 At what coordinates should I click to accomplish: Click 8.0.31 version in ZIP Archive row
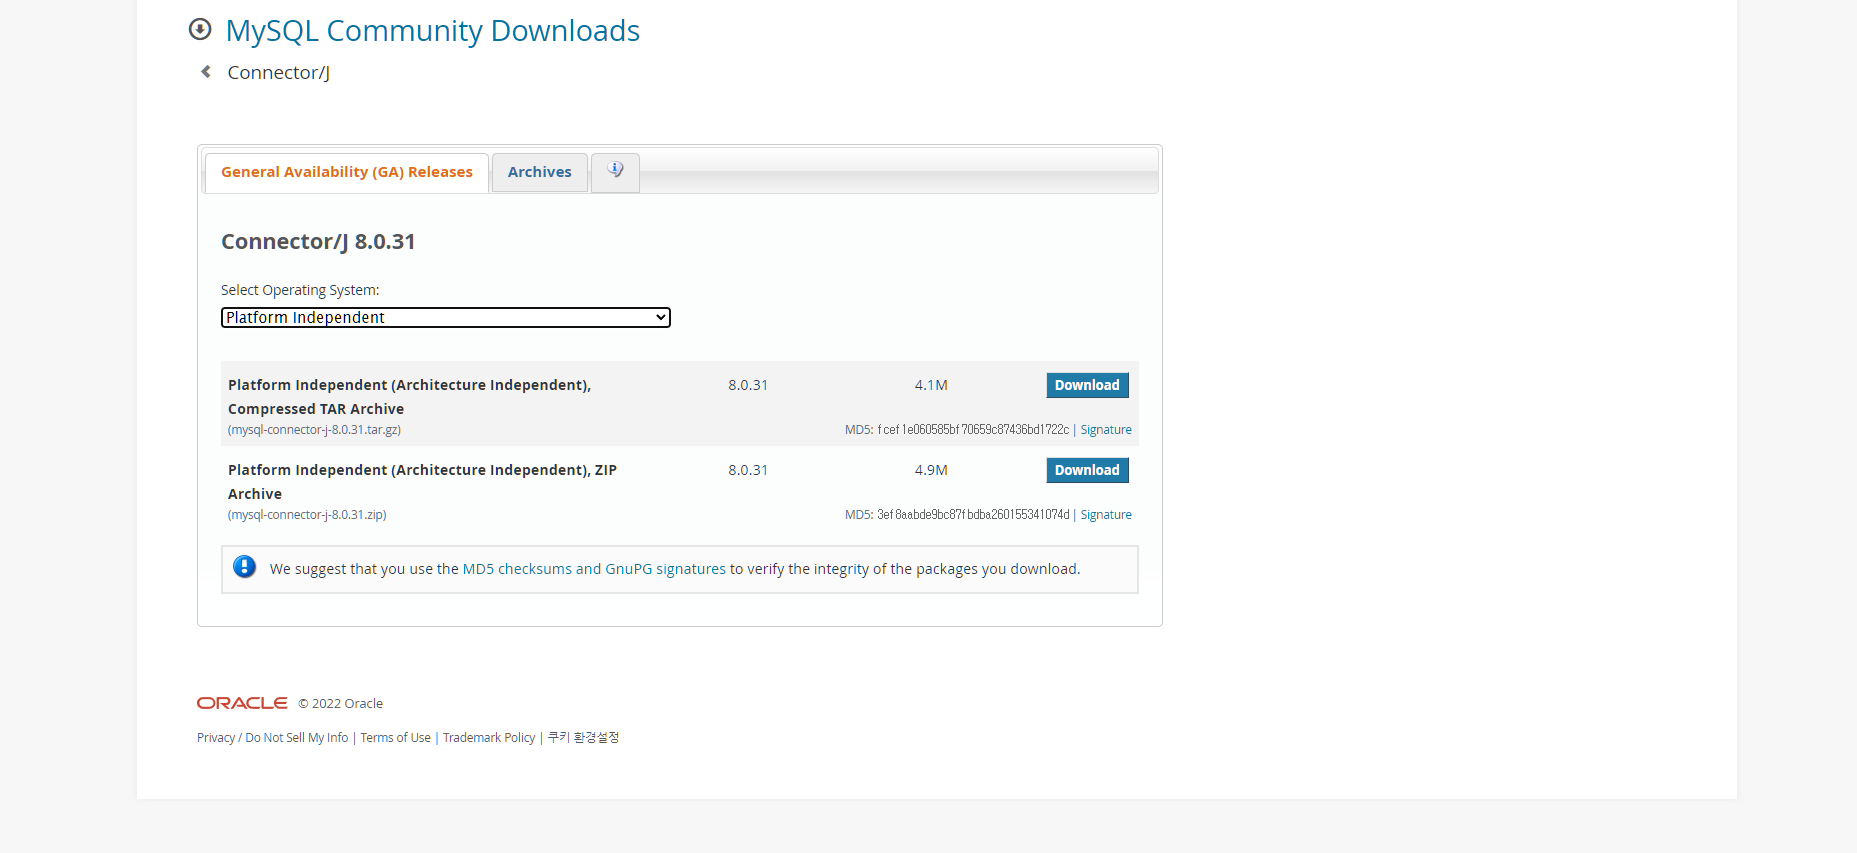click(x=748, y=470)
